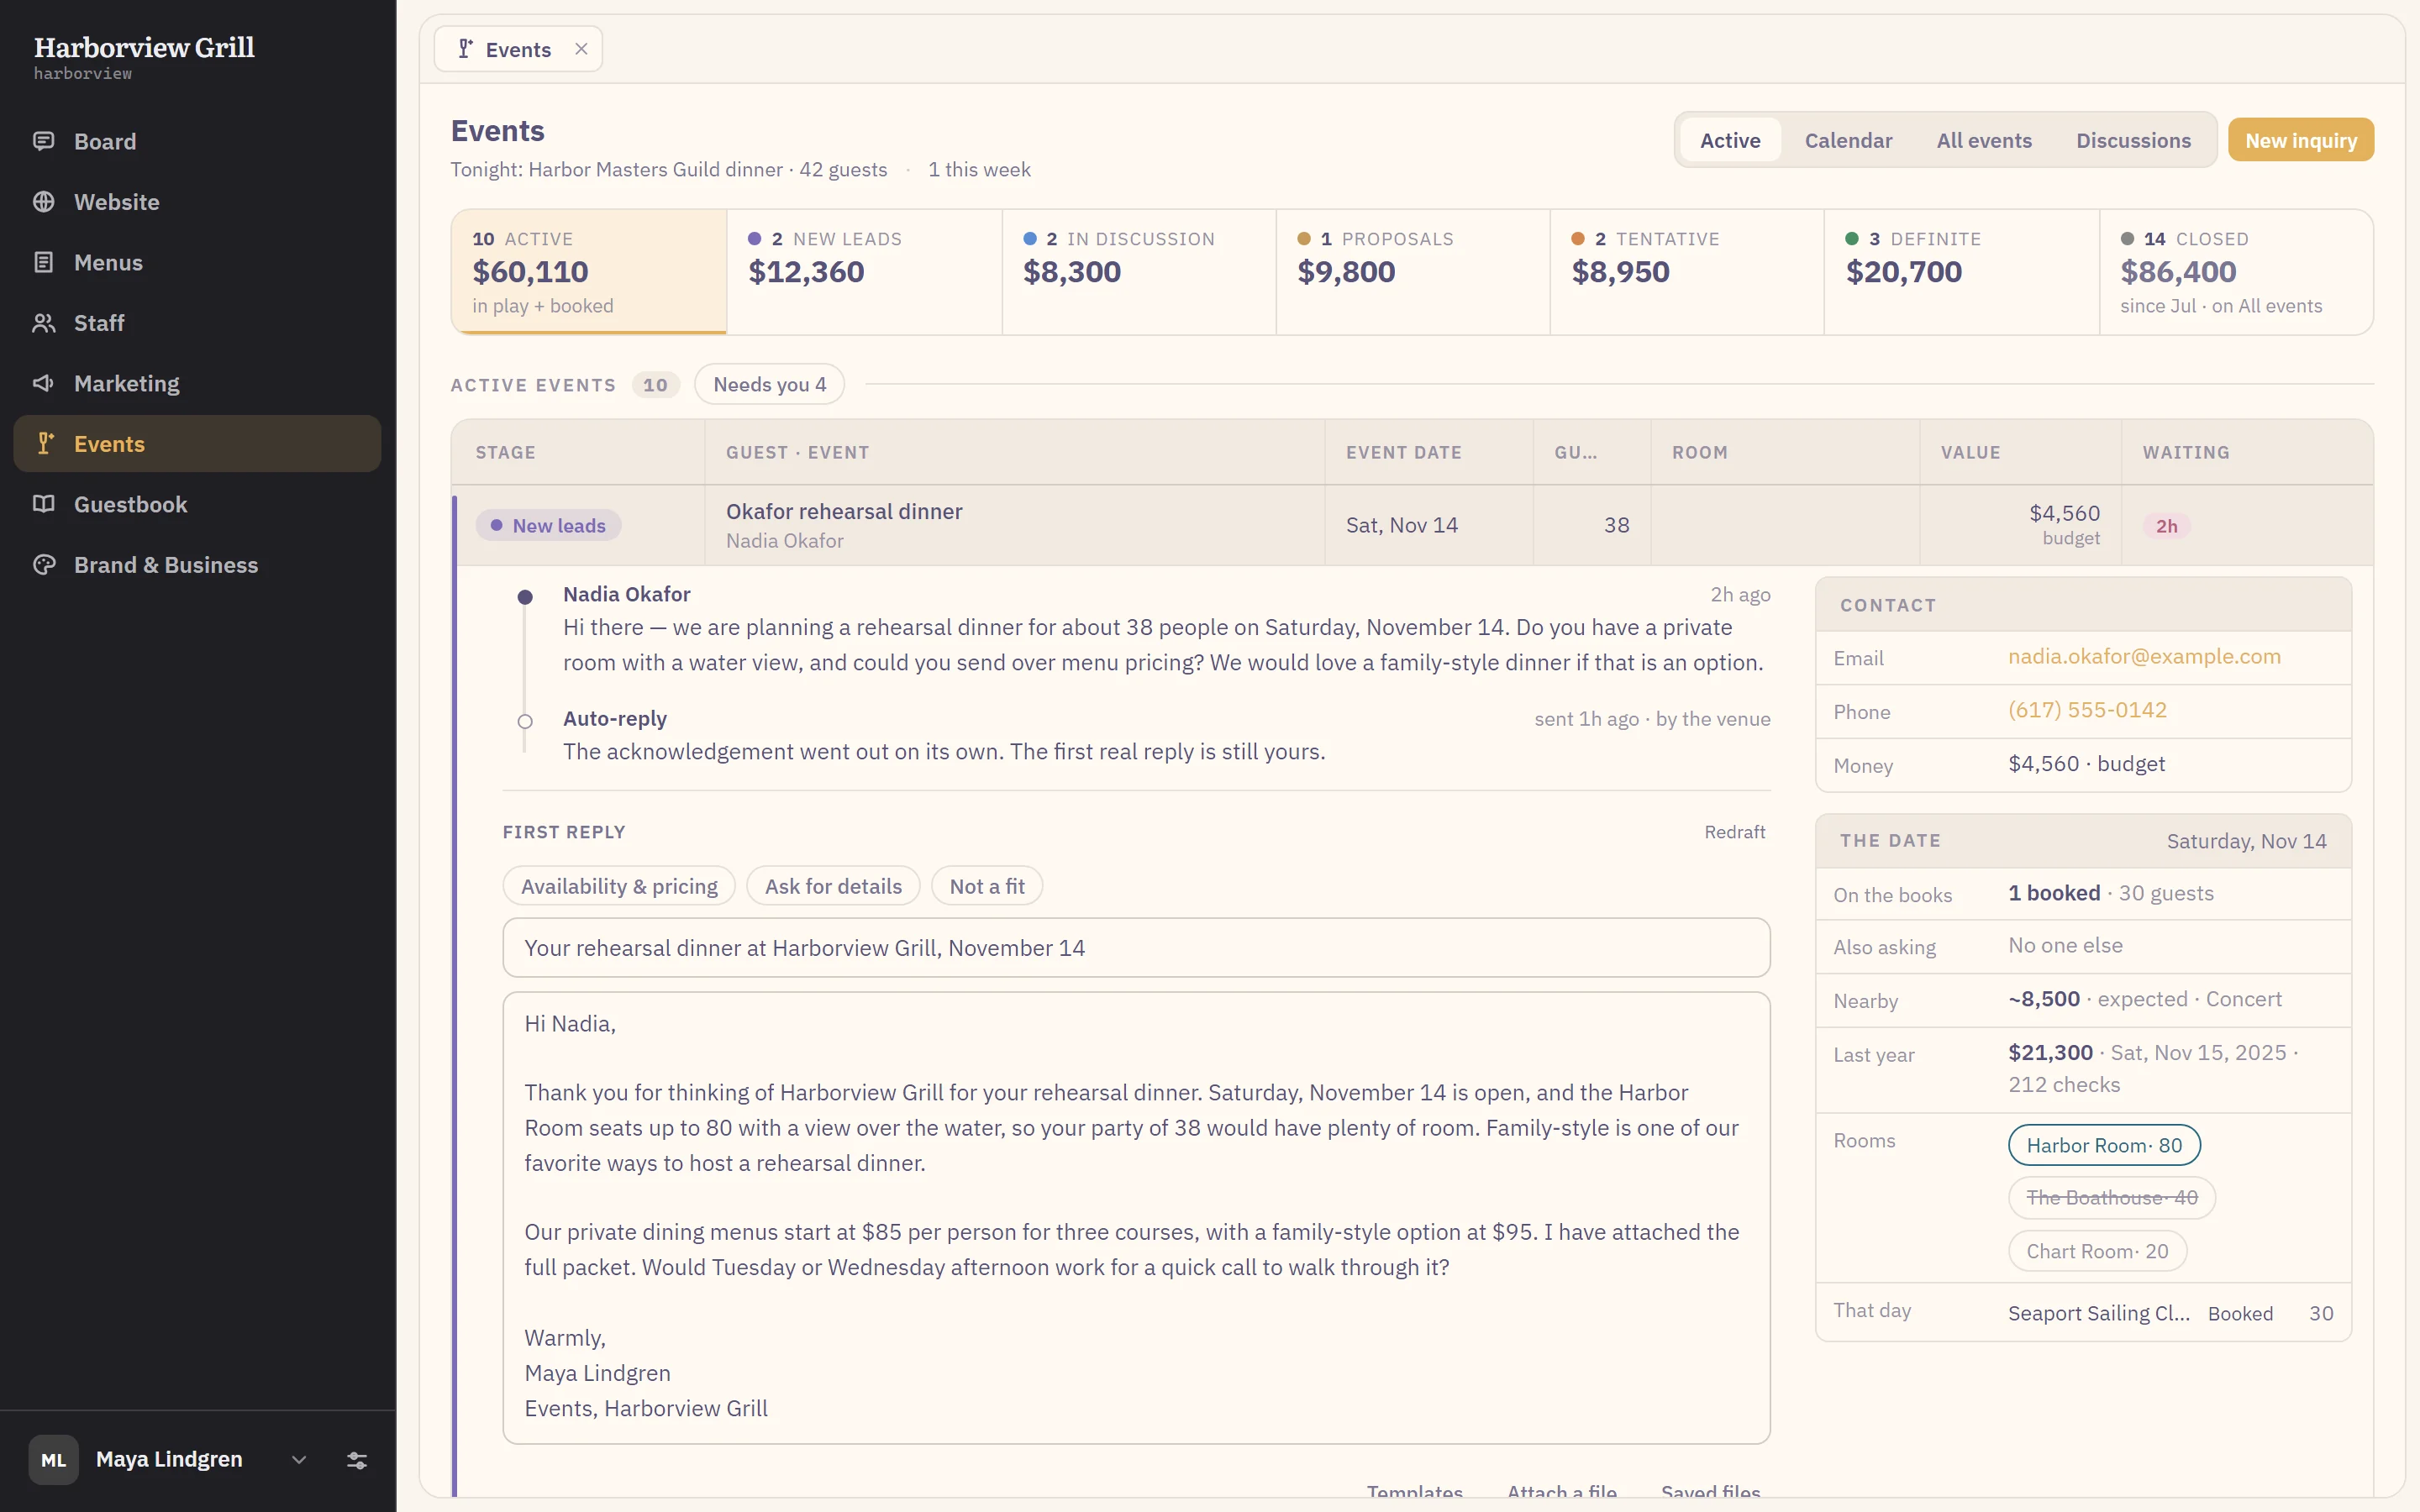The image size is (2420, 1512).
Task: Select the Not a fit reply option
Action: pos(987,886)
